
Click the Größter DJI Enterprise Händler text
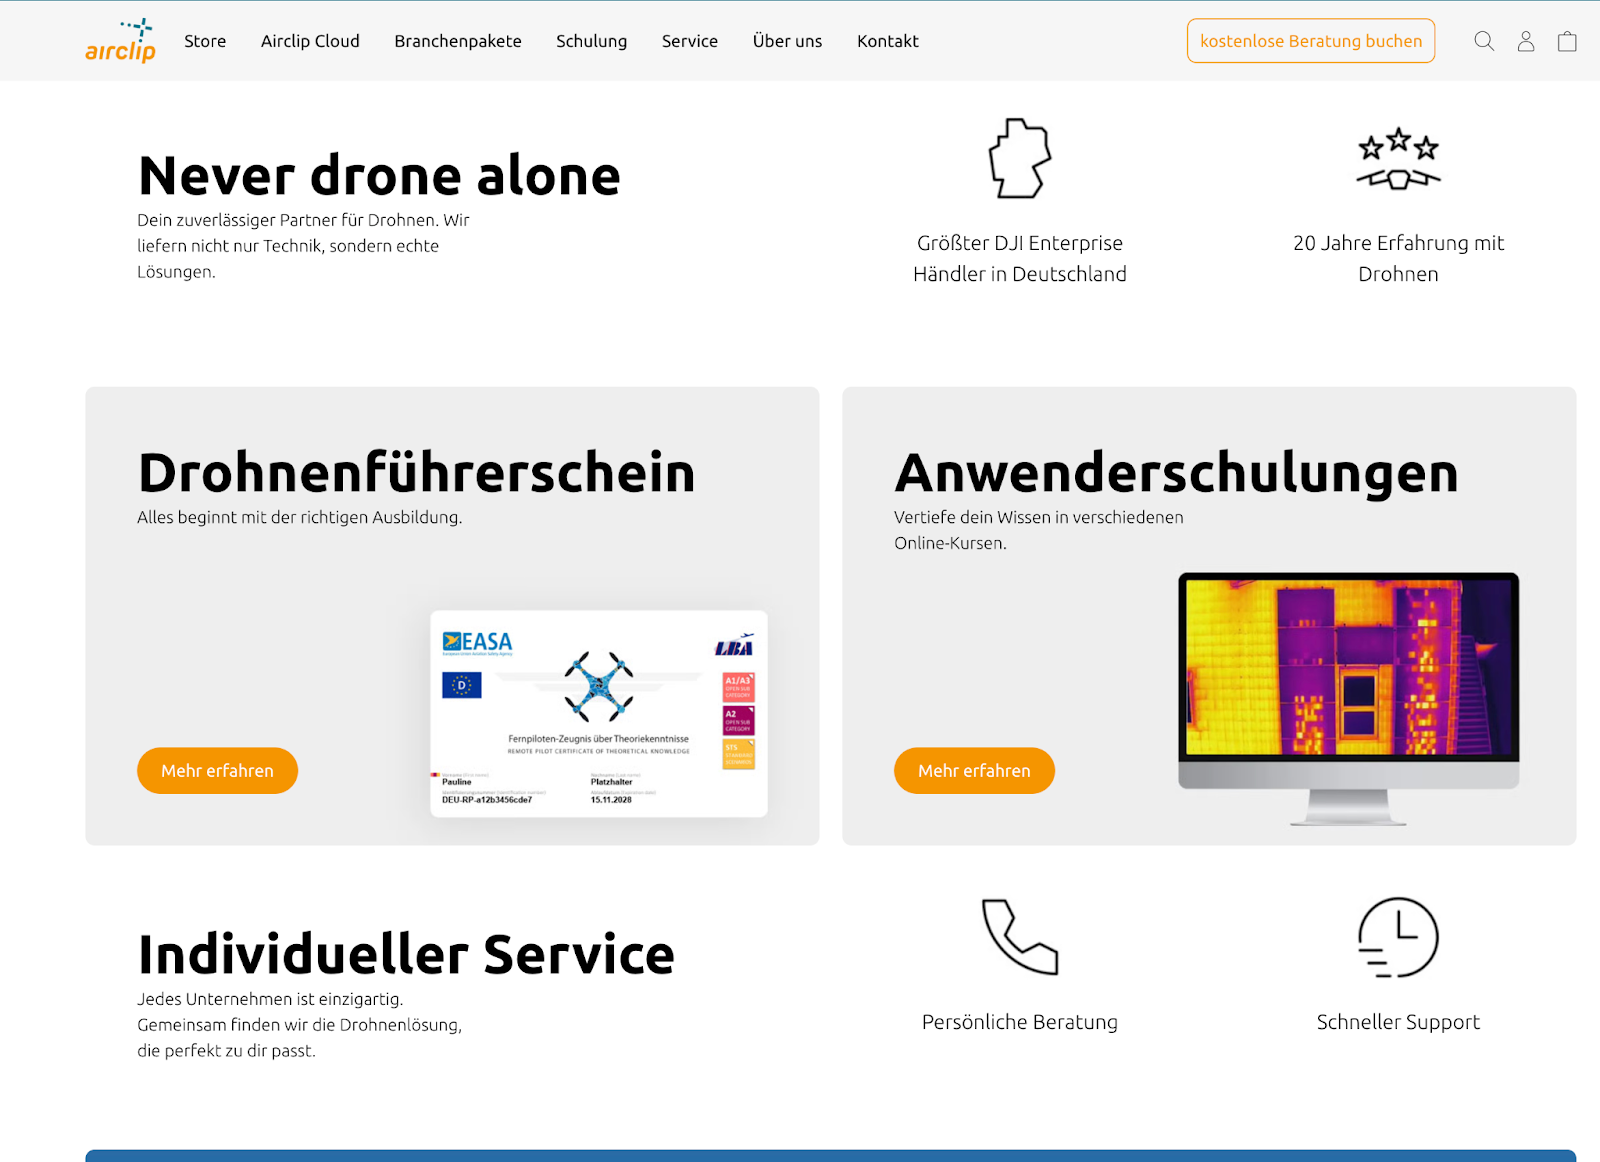(1020, 258)
